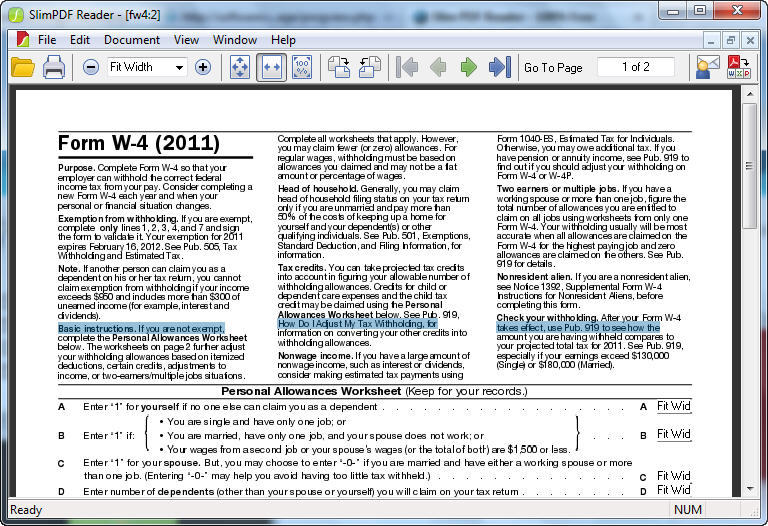768x526 pixels.
Task: Go to the next page
Action: tap(469, 67)
